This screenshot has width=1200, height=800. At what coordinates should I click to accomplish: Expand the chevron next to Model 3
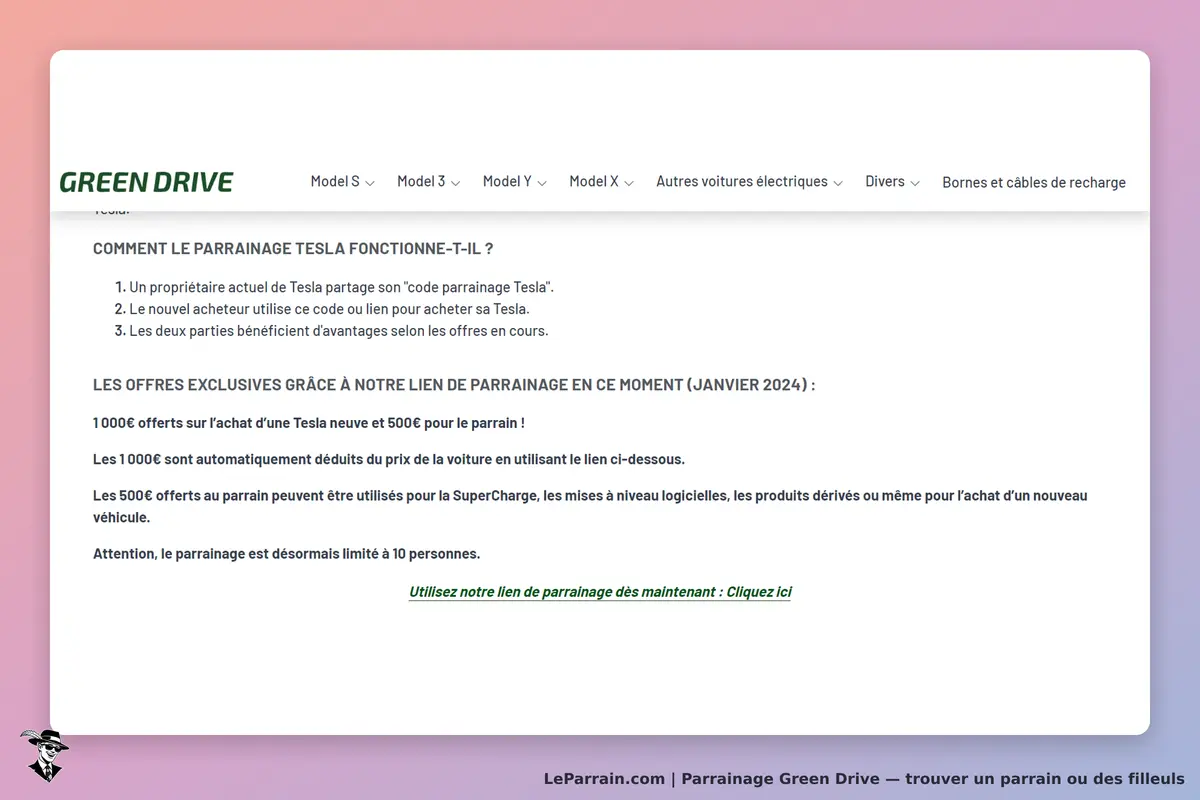coord(455,183)
